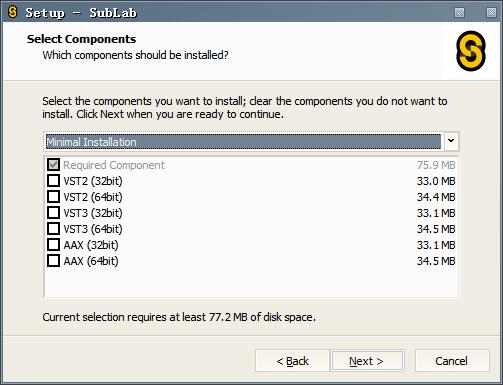Click the greyed Required Component checkbox
The width and height of the screenshot is (503, 385).
(x=53, y=165)
